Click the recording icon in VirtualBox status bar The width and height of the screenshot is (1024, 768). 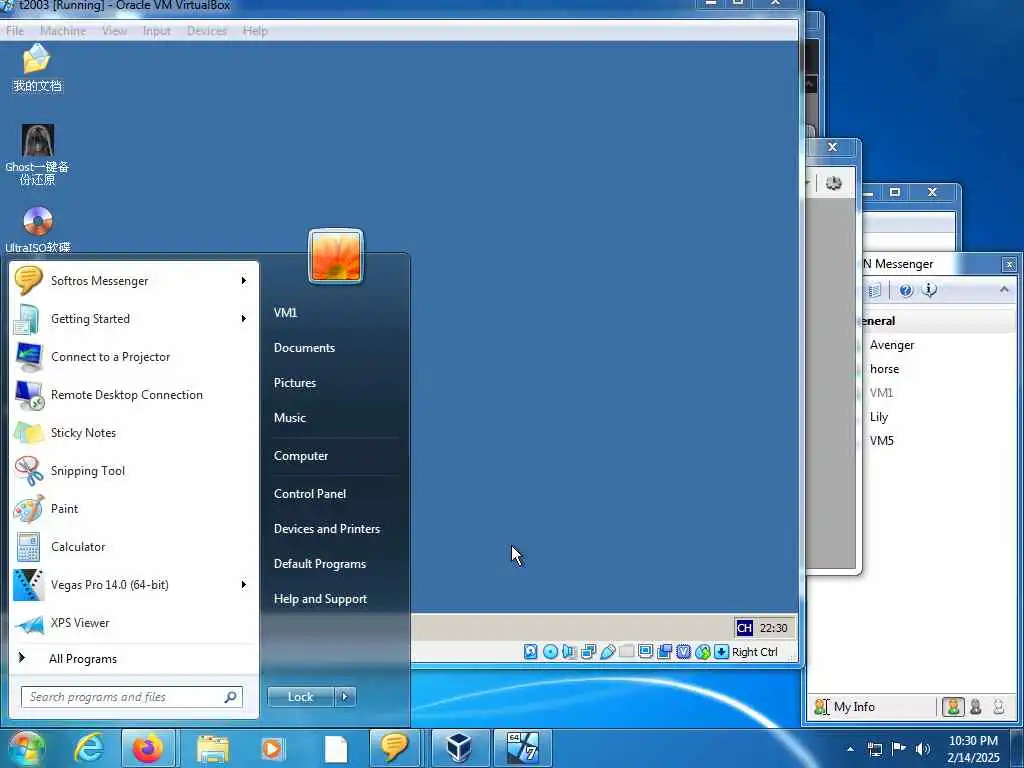click(x=665, y=652)
